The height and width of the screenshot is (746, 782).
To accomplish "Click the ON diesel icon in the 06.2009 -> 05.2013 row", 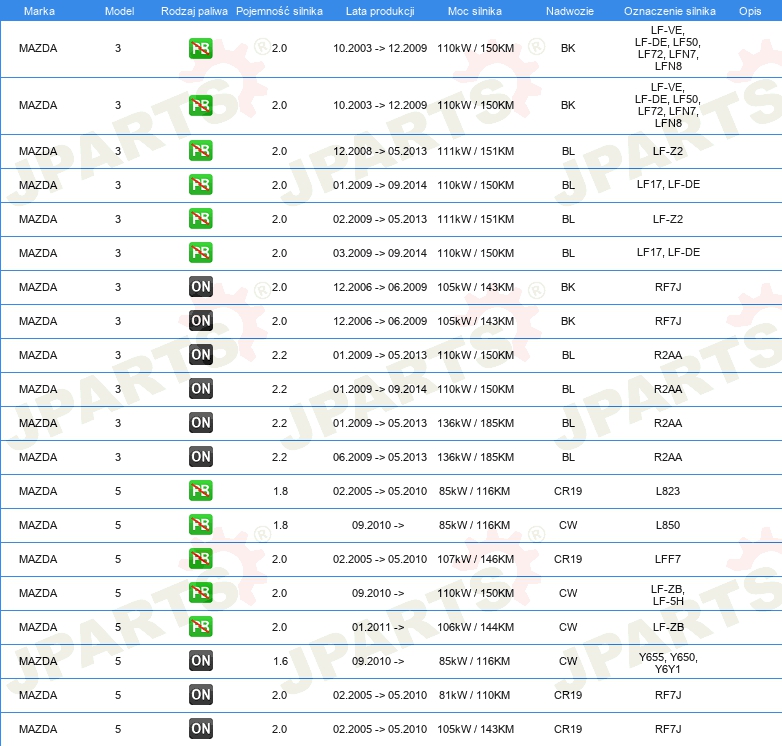I will (200, 457).
